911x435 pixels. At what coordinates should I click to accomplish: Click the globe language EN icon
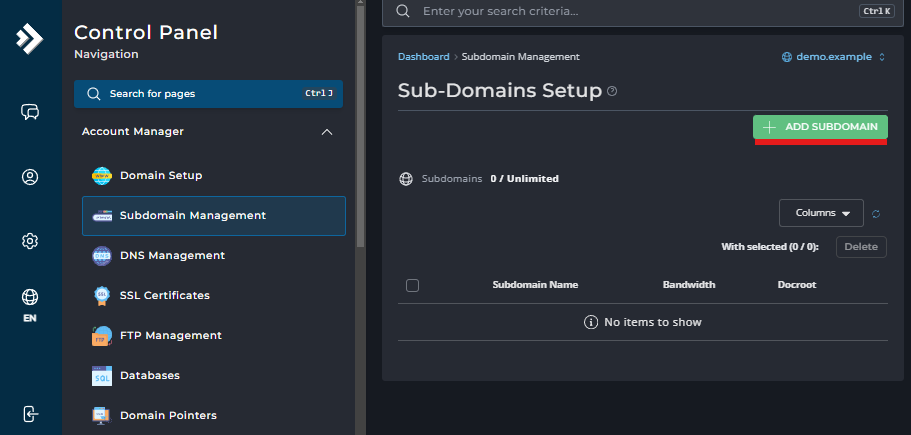[x=30, y=303]
